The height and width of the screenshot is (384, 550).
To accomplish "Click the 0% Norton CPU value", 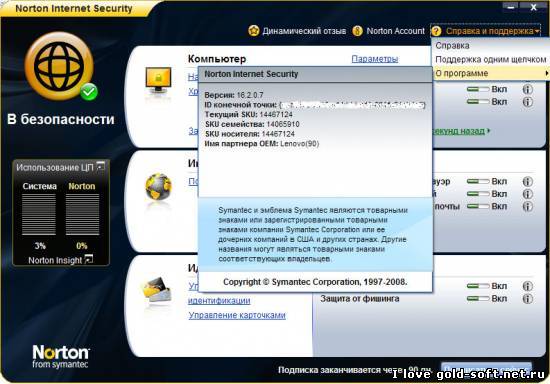I will pyautogui.click(x=82, y=246).
